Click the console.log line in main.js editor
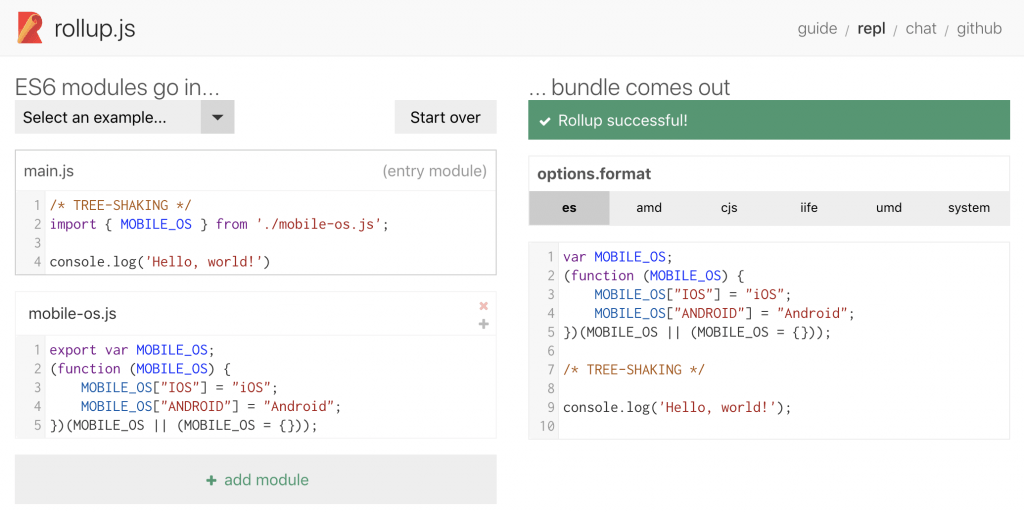Image resolution: width=1024 pixels, height=512 pixels. click(160, 262)
